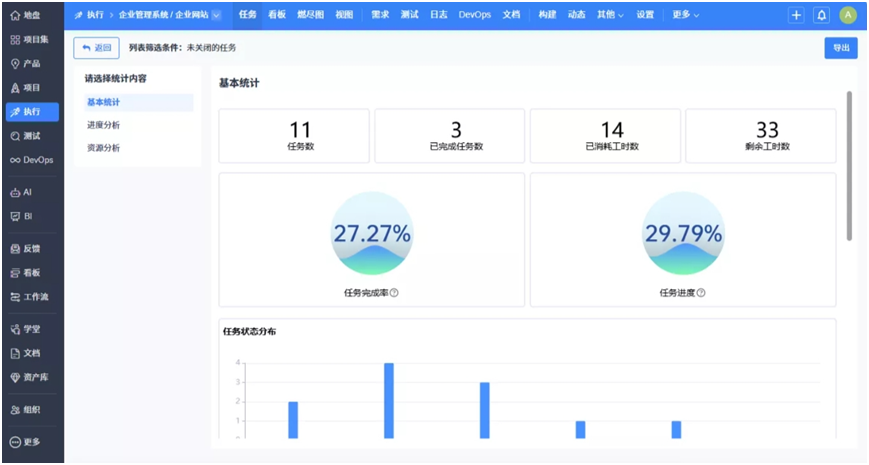Click the 29.79% task progress gauge
This screenshot has width=869, height=465.
pyautogui.click(x=683, y=233)
